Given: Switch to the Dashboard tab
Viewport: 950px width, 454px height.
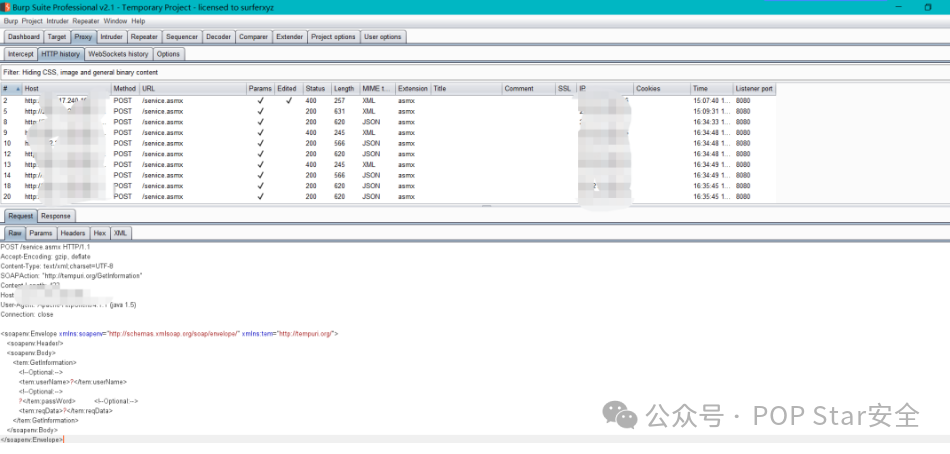Looking at the screenshot, I should [x=23, y=37].
